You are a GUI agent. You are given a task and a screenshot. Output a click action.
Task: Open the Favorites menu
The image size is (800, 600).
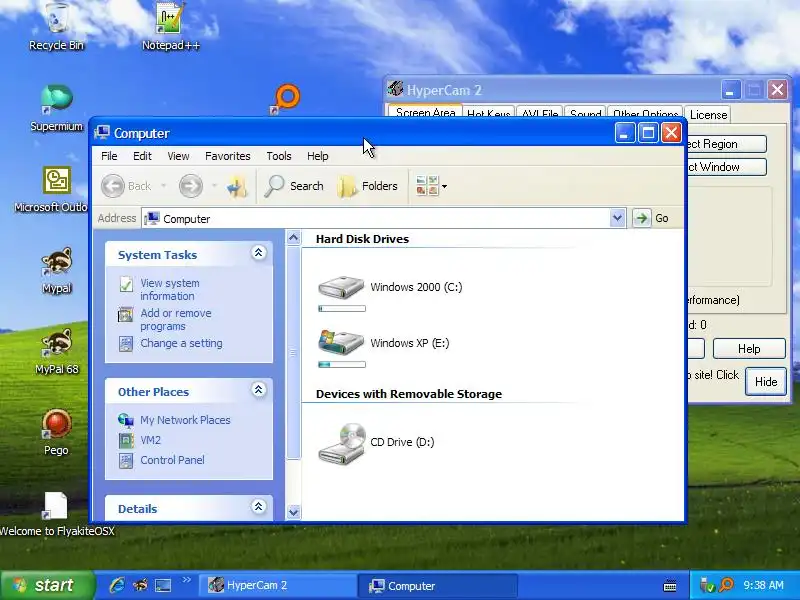click(x=228, y=156)
